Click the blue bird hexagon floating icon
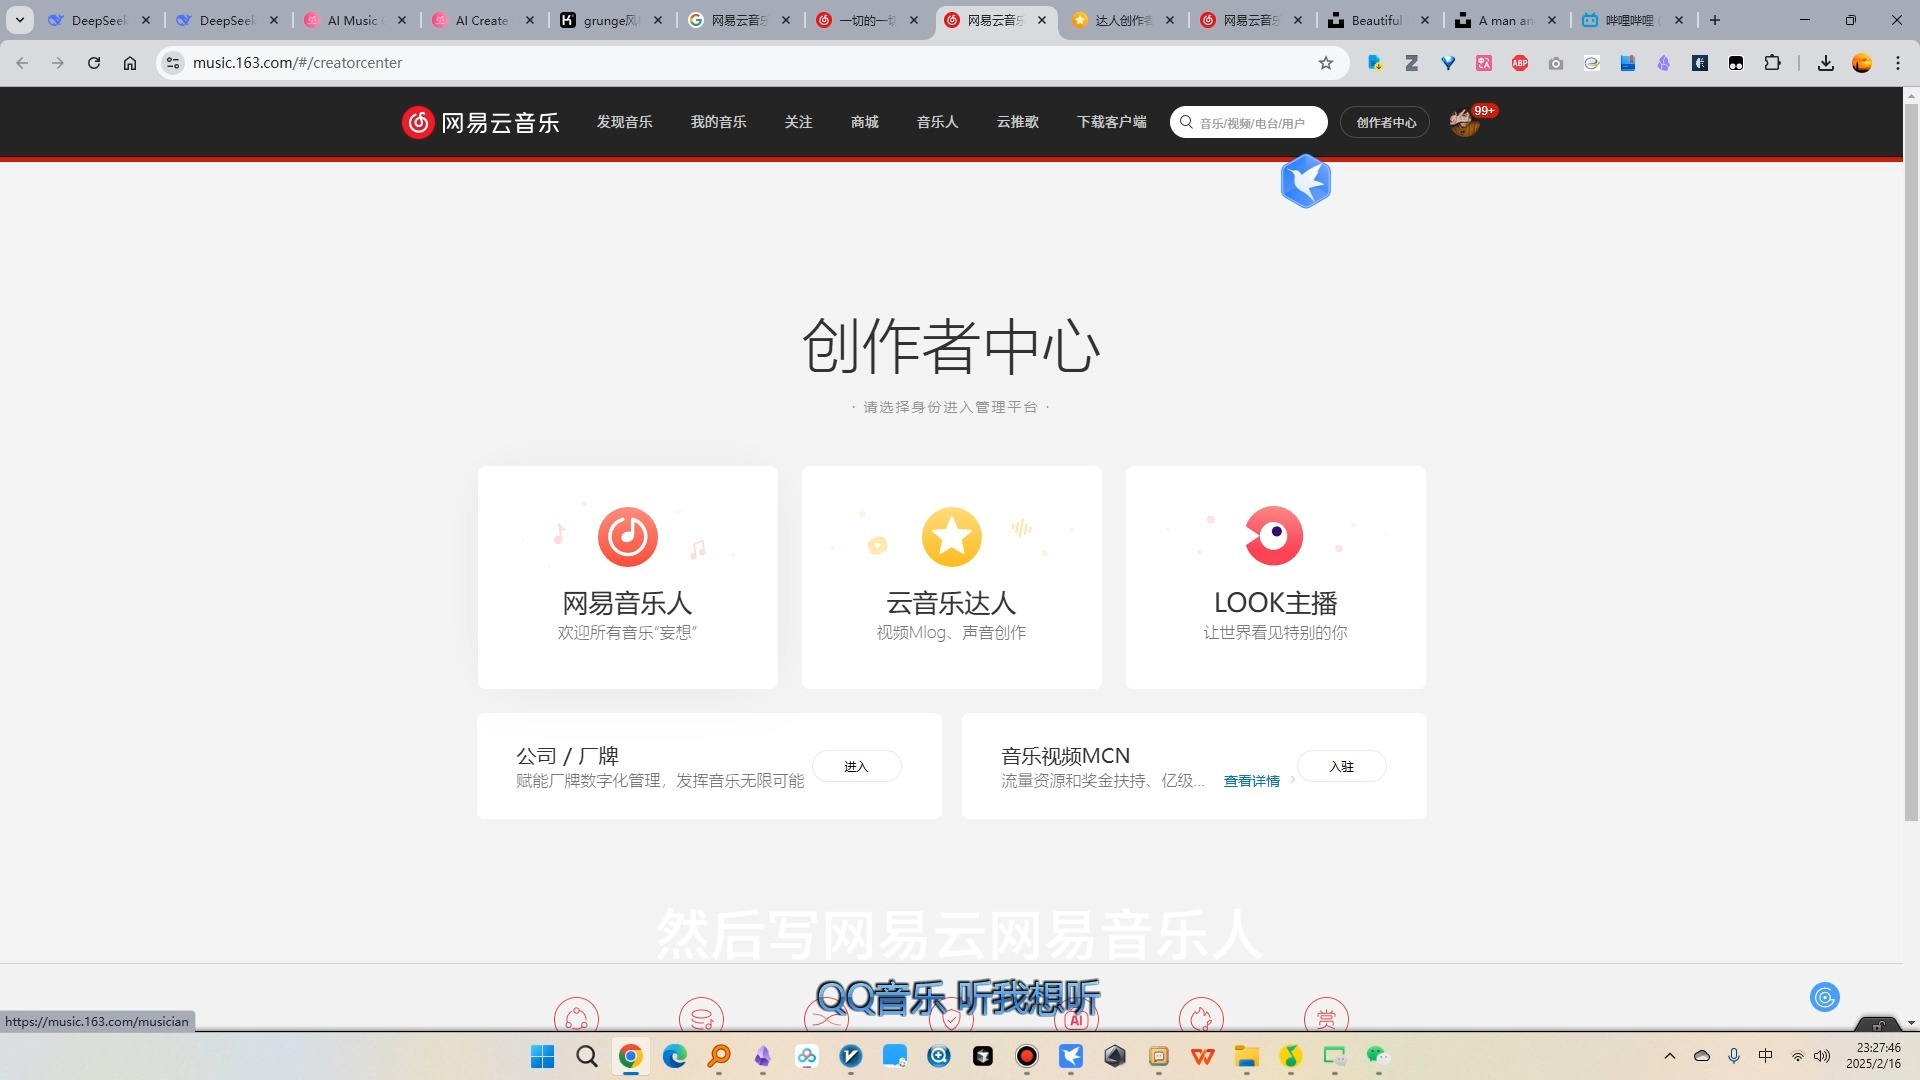The image size is (1920, 1080). click(x=1305, y=181)
